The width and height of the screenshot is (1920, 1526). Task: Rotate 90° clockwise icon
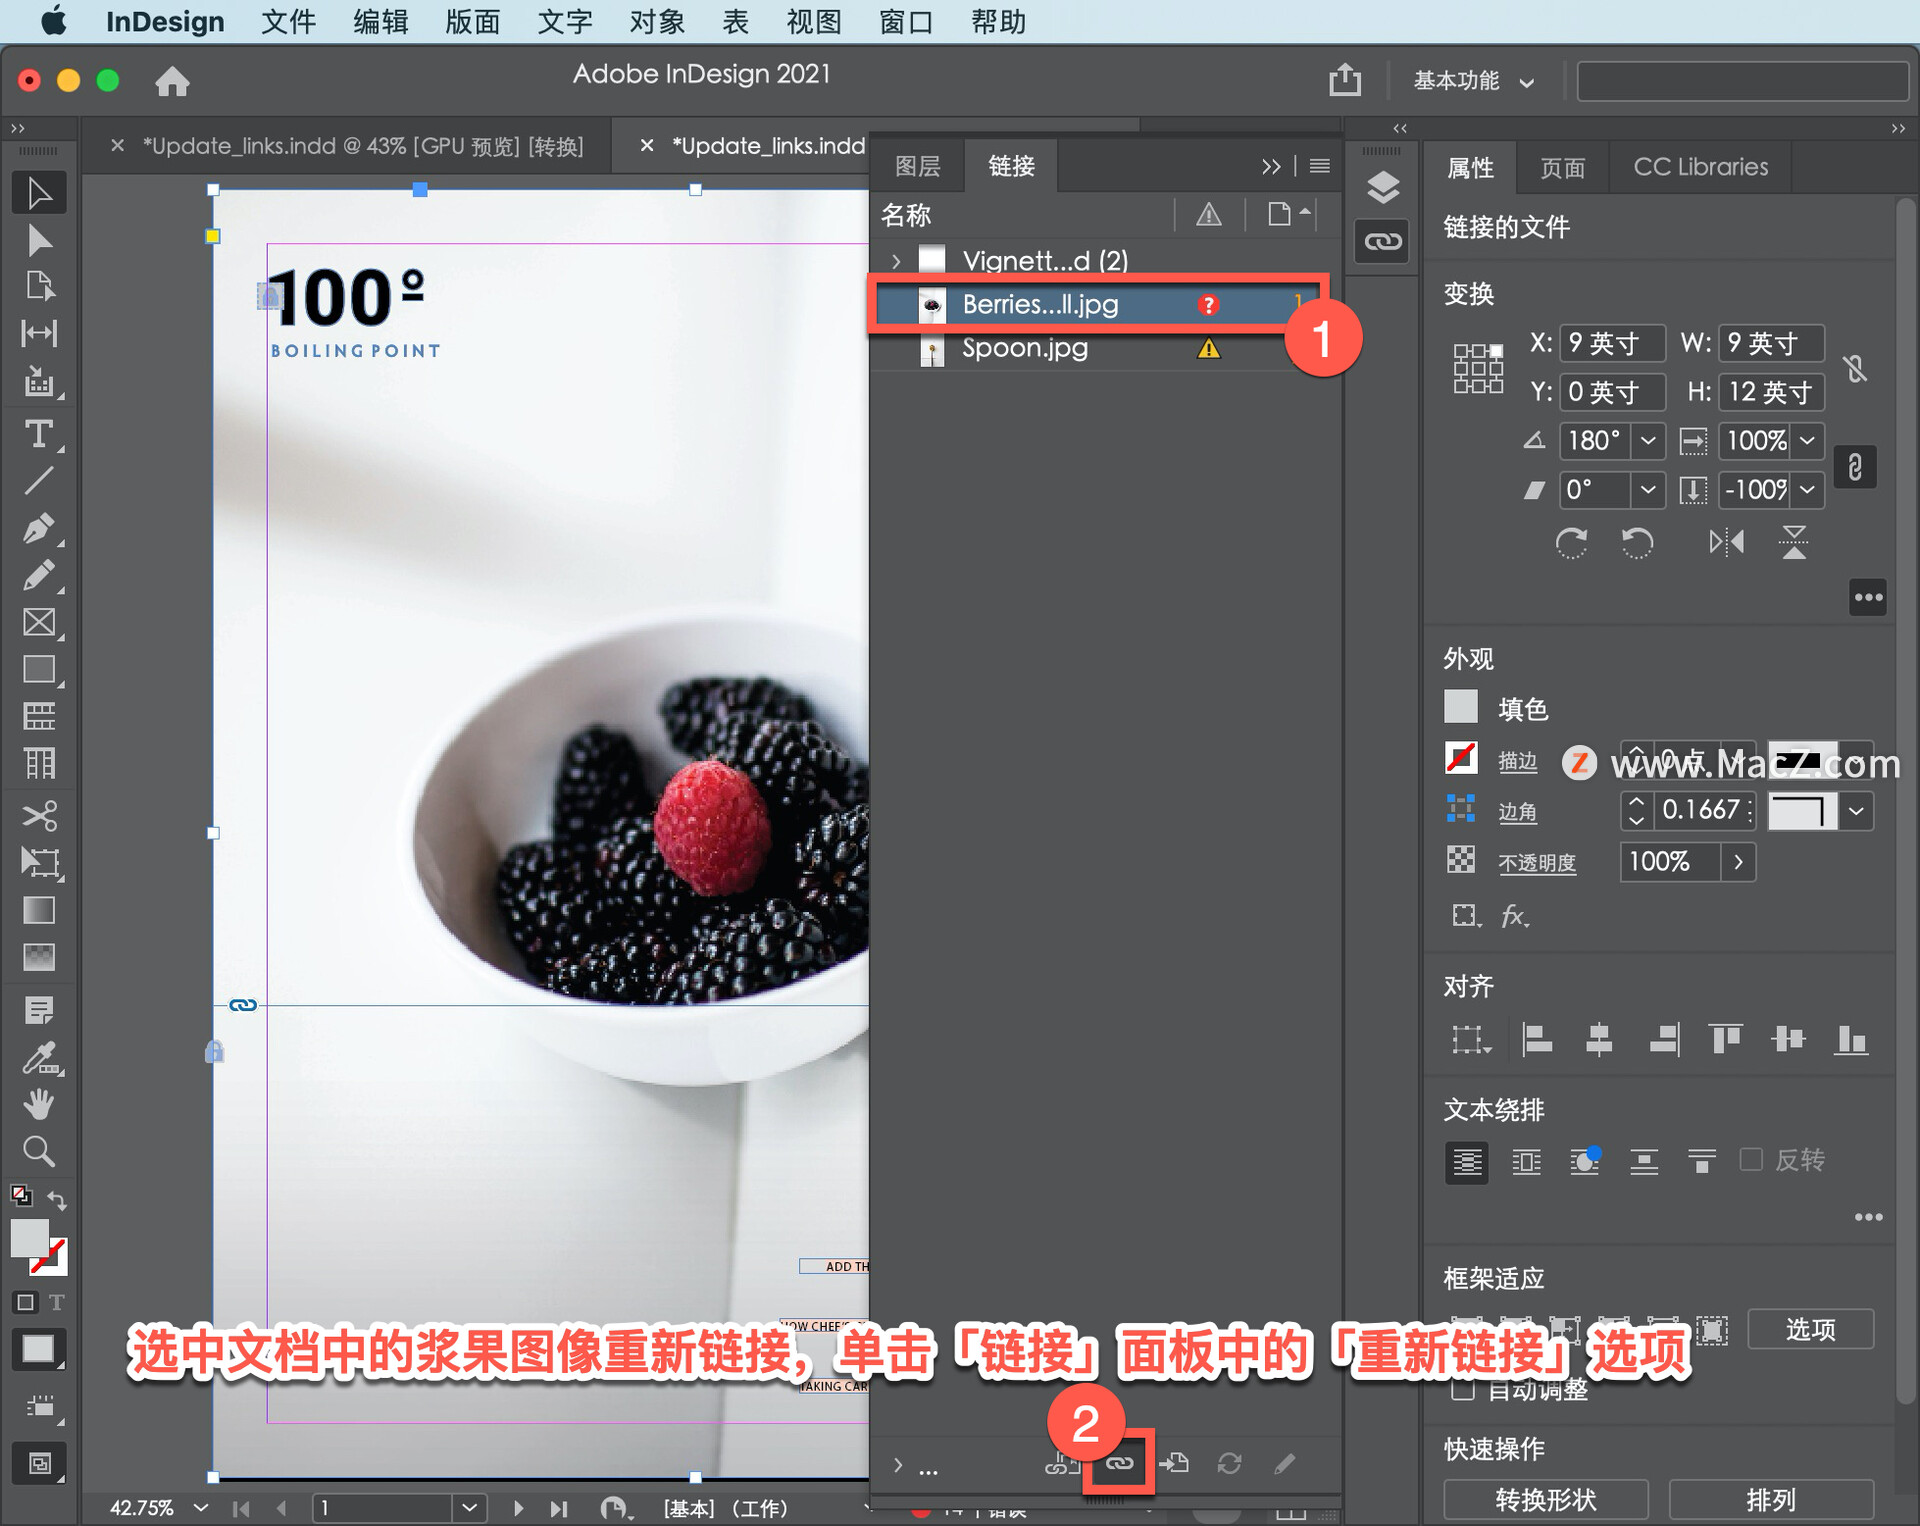coord(1571,542)
